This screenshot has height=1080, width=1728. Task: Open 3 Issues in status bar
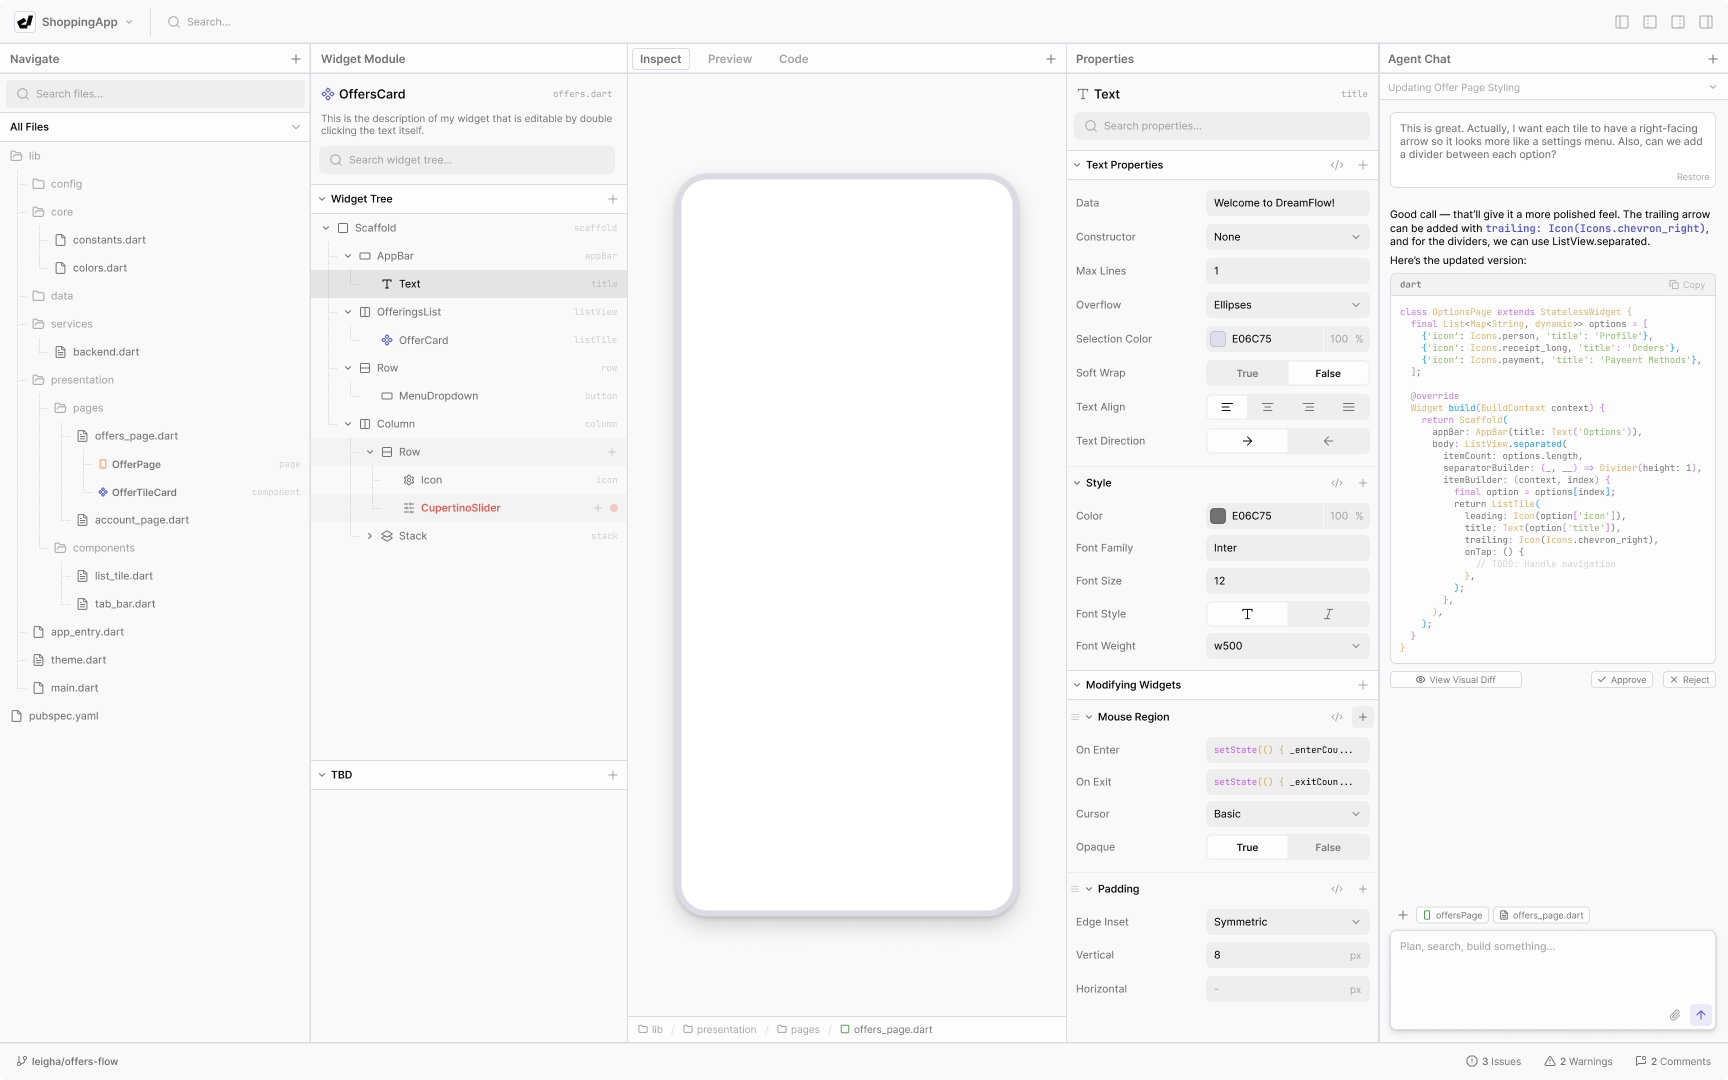1493,1061
